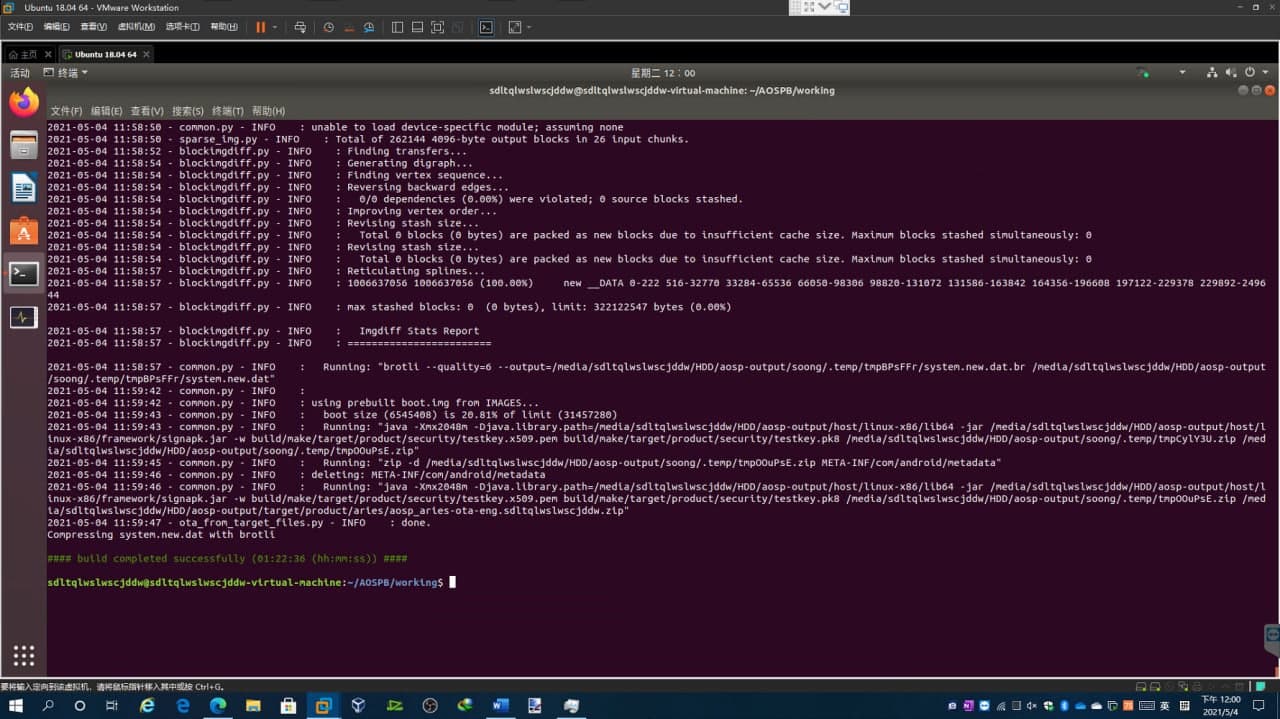The image size is (1280, 719).
Task: Click Send Ctrl+Alt+Del toolbar icon
Action: 300,27
